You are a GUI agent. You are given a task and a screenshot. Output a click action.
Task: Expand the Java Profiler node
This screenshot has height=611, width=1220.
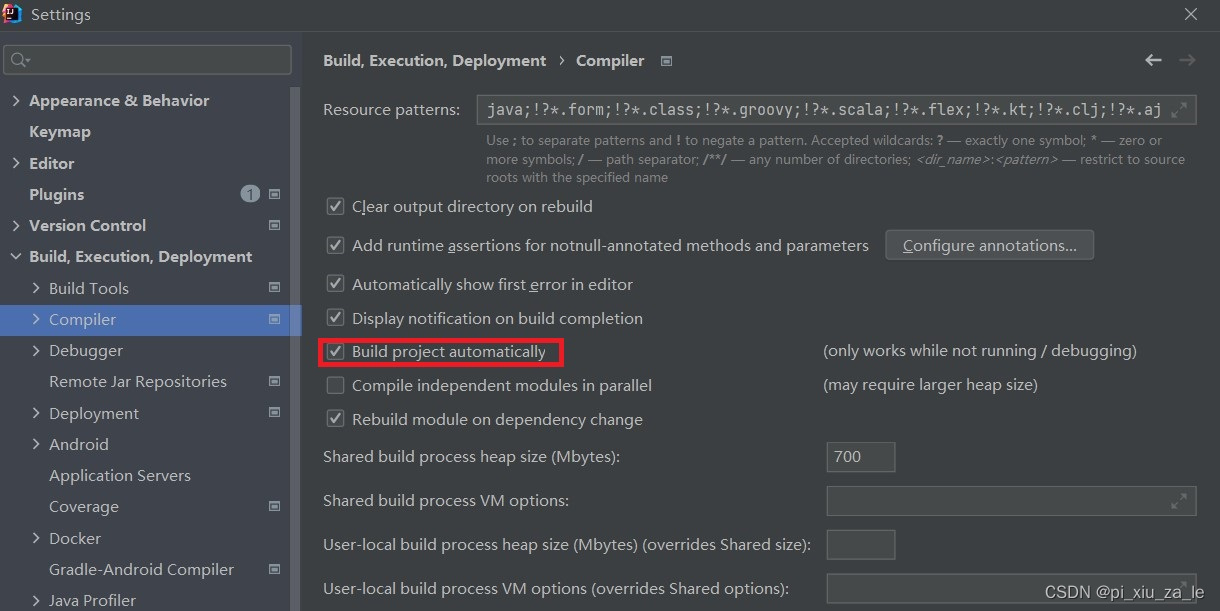[x=36, y=601]
